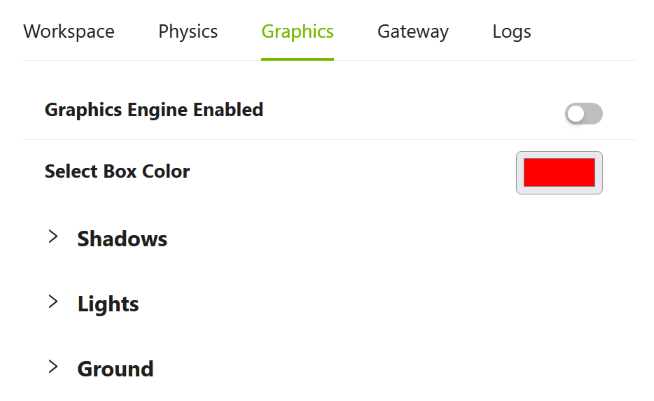
Task: Click the white knob of the Graphics Engine switch
Action: pyautogui.click(x=575, y=114)
